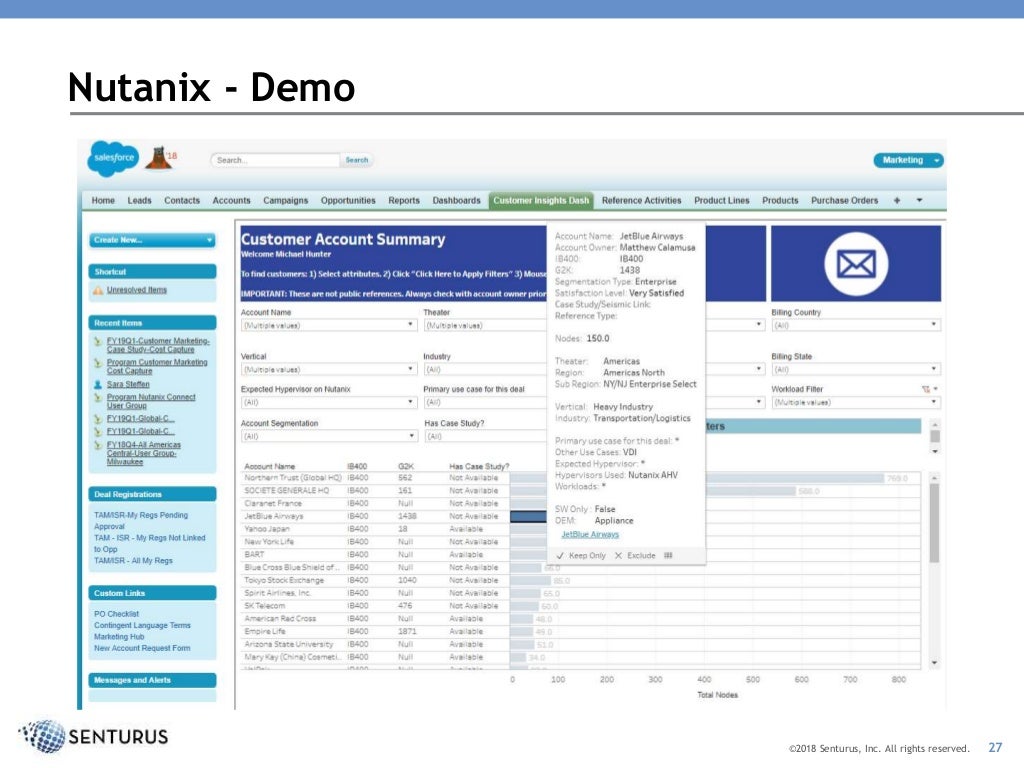The width and height of the screenshot is (1024, 768).
Task: Click in the Search input field
Action: 275,160
